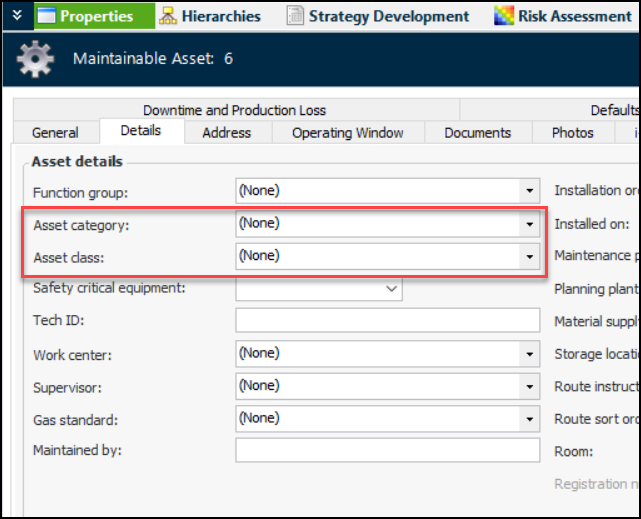Click the Maintained by text field
The width and height of the screenshot is (641, 519).
click(387, 451)
